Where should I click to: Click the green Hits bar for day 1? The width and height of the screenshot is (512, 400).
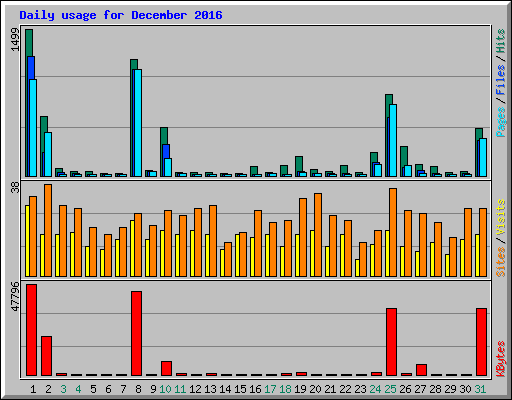pos(29,43)
